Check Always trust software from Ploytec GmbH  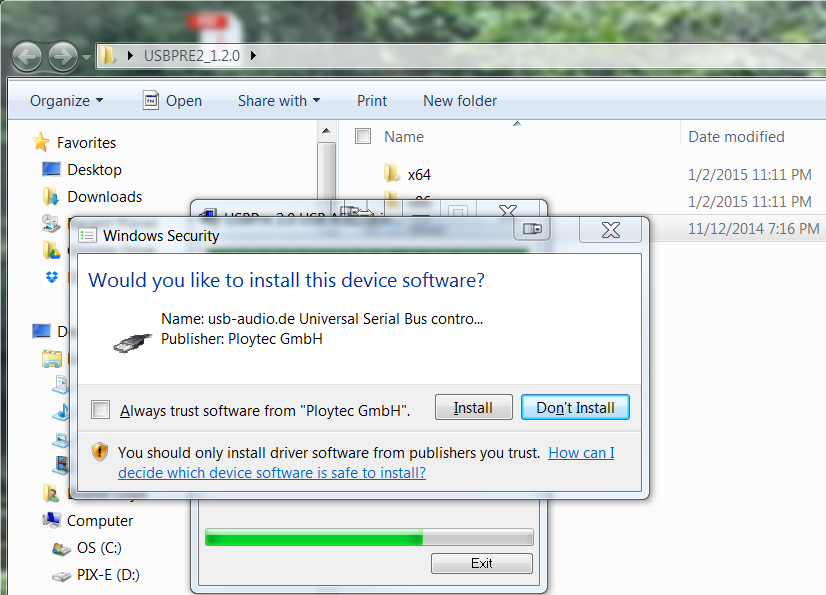pyautogui.click(x=101, y=409)
